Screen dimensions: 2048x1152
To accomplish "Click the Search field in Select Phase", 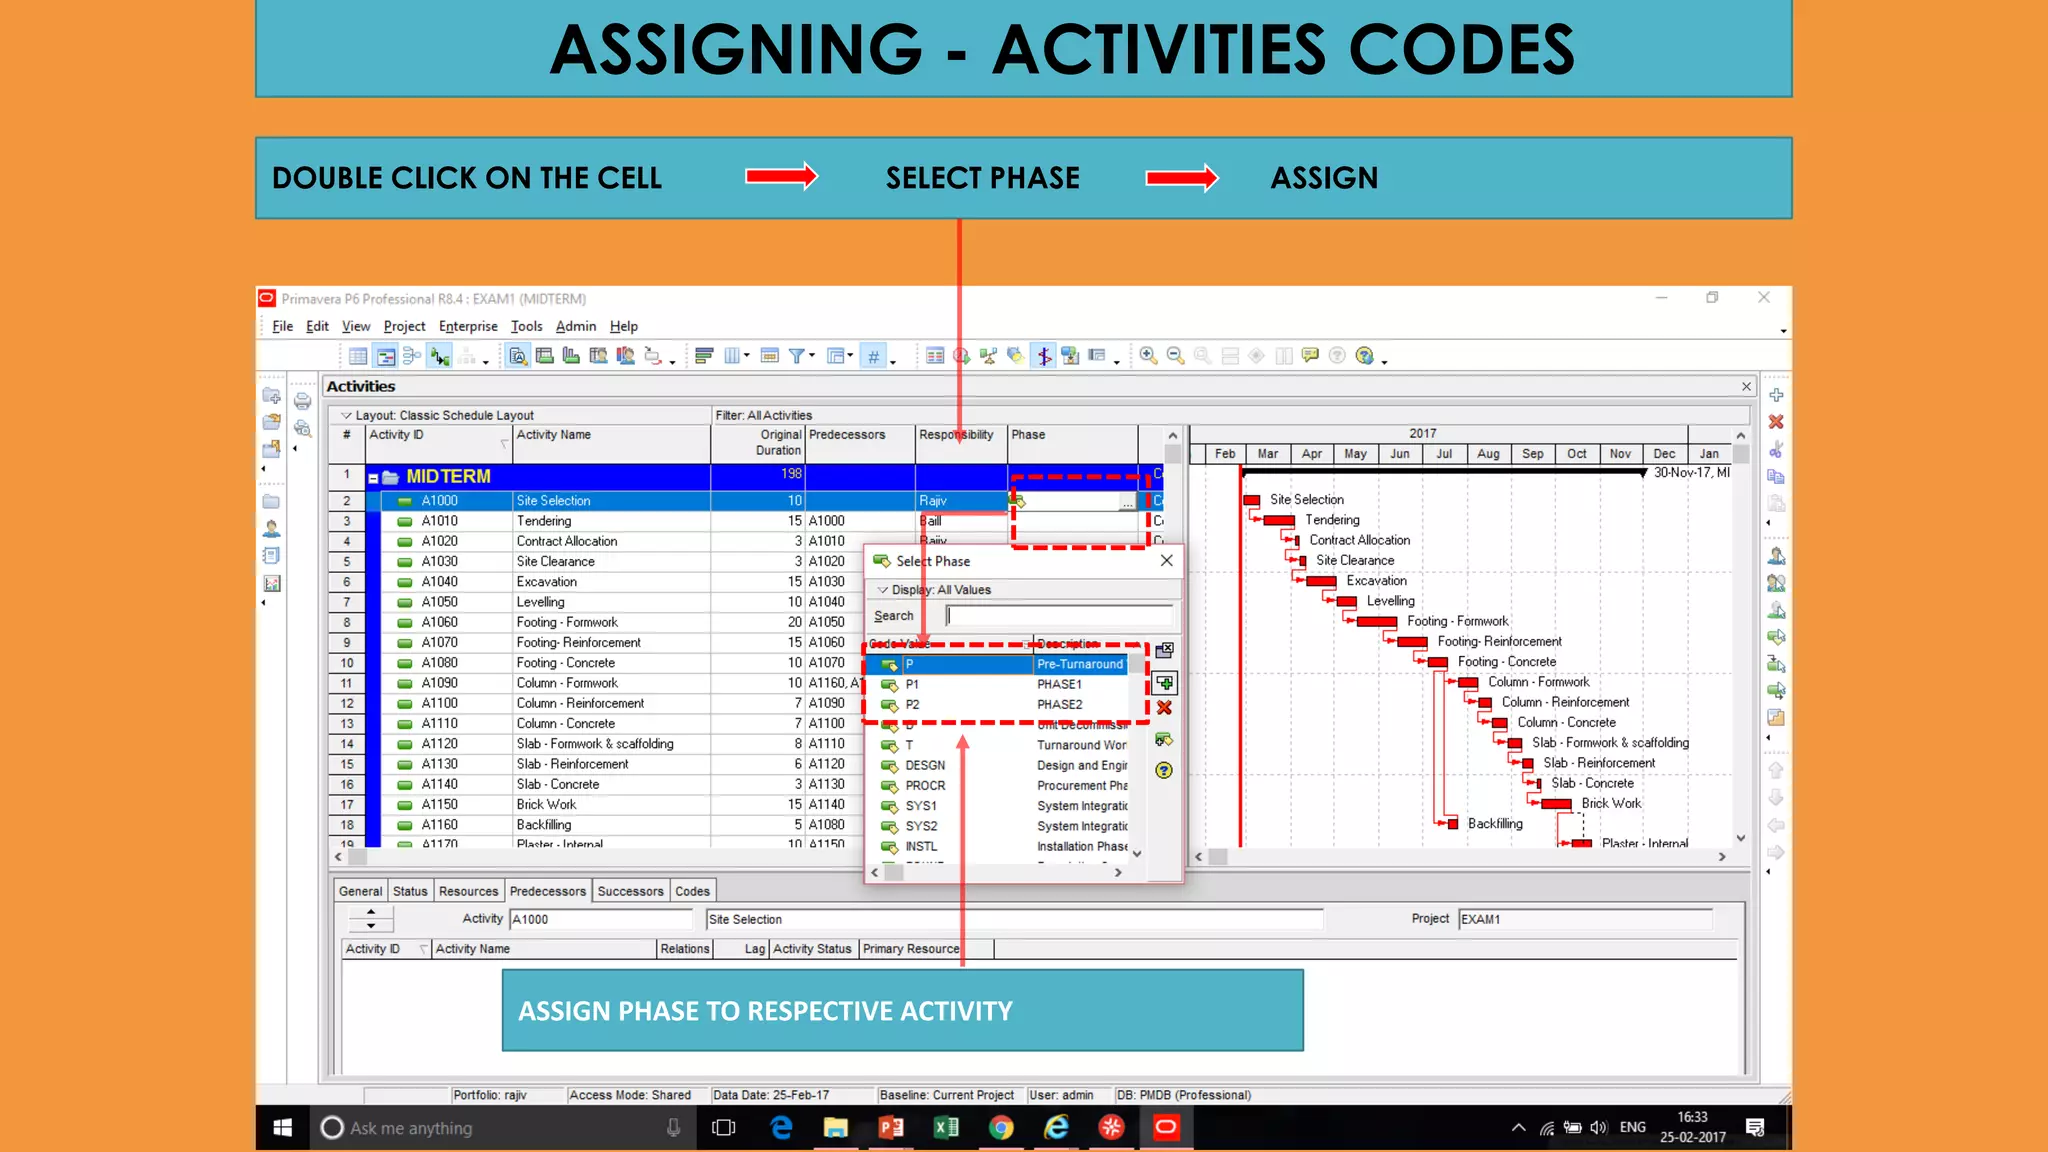I will point(1059,616).
